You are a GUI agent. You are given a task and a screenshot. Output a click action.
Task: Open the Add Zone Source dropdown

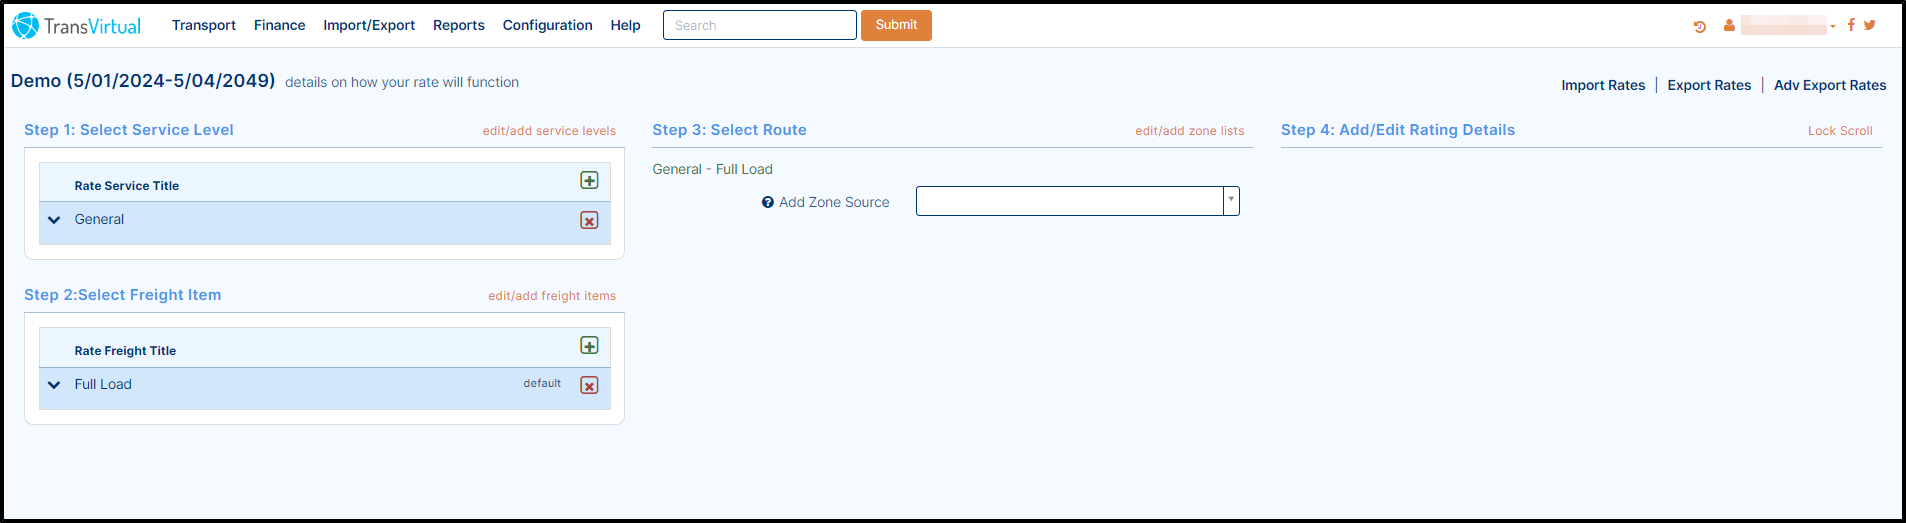[x=1077, y=201]
